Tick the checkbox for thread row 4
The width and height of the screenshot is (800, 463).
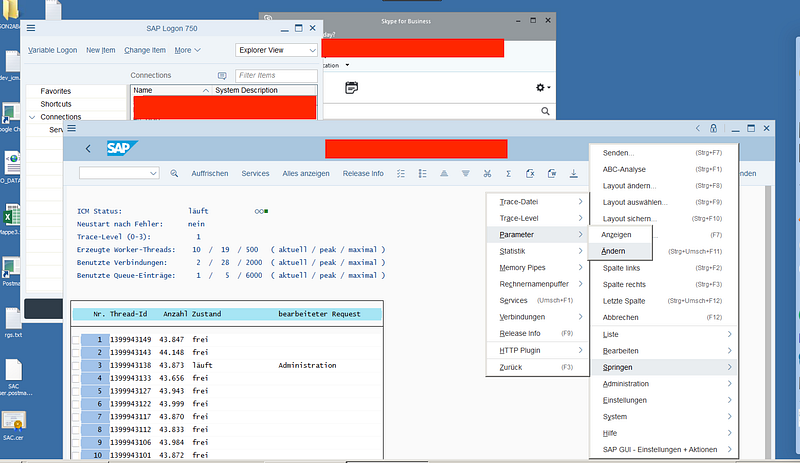point(76,378)
